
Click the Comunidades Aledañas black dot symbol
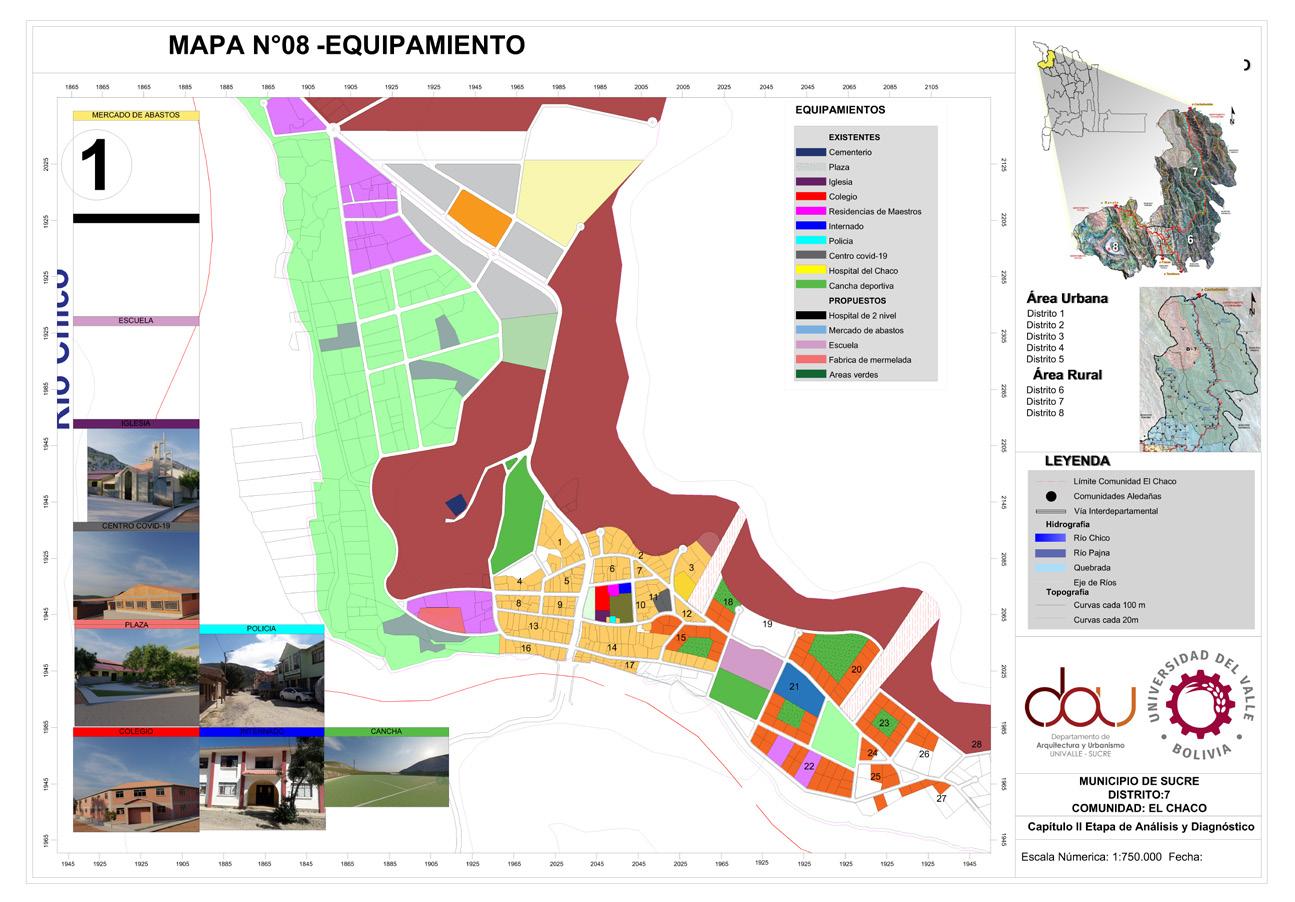pos(1050,496)
